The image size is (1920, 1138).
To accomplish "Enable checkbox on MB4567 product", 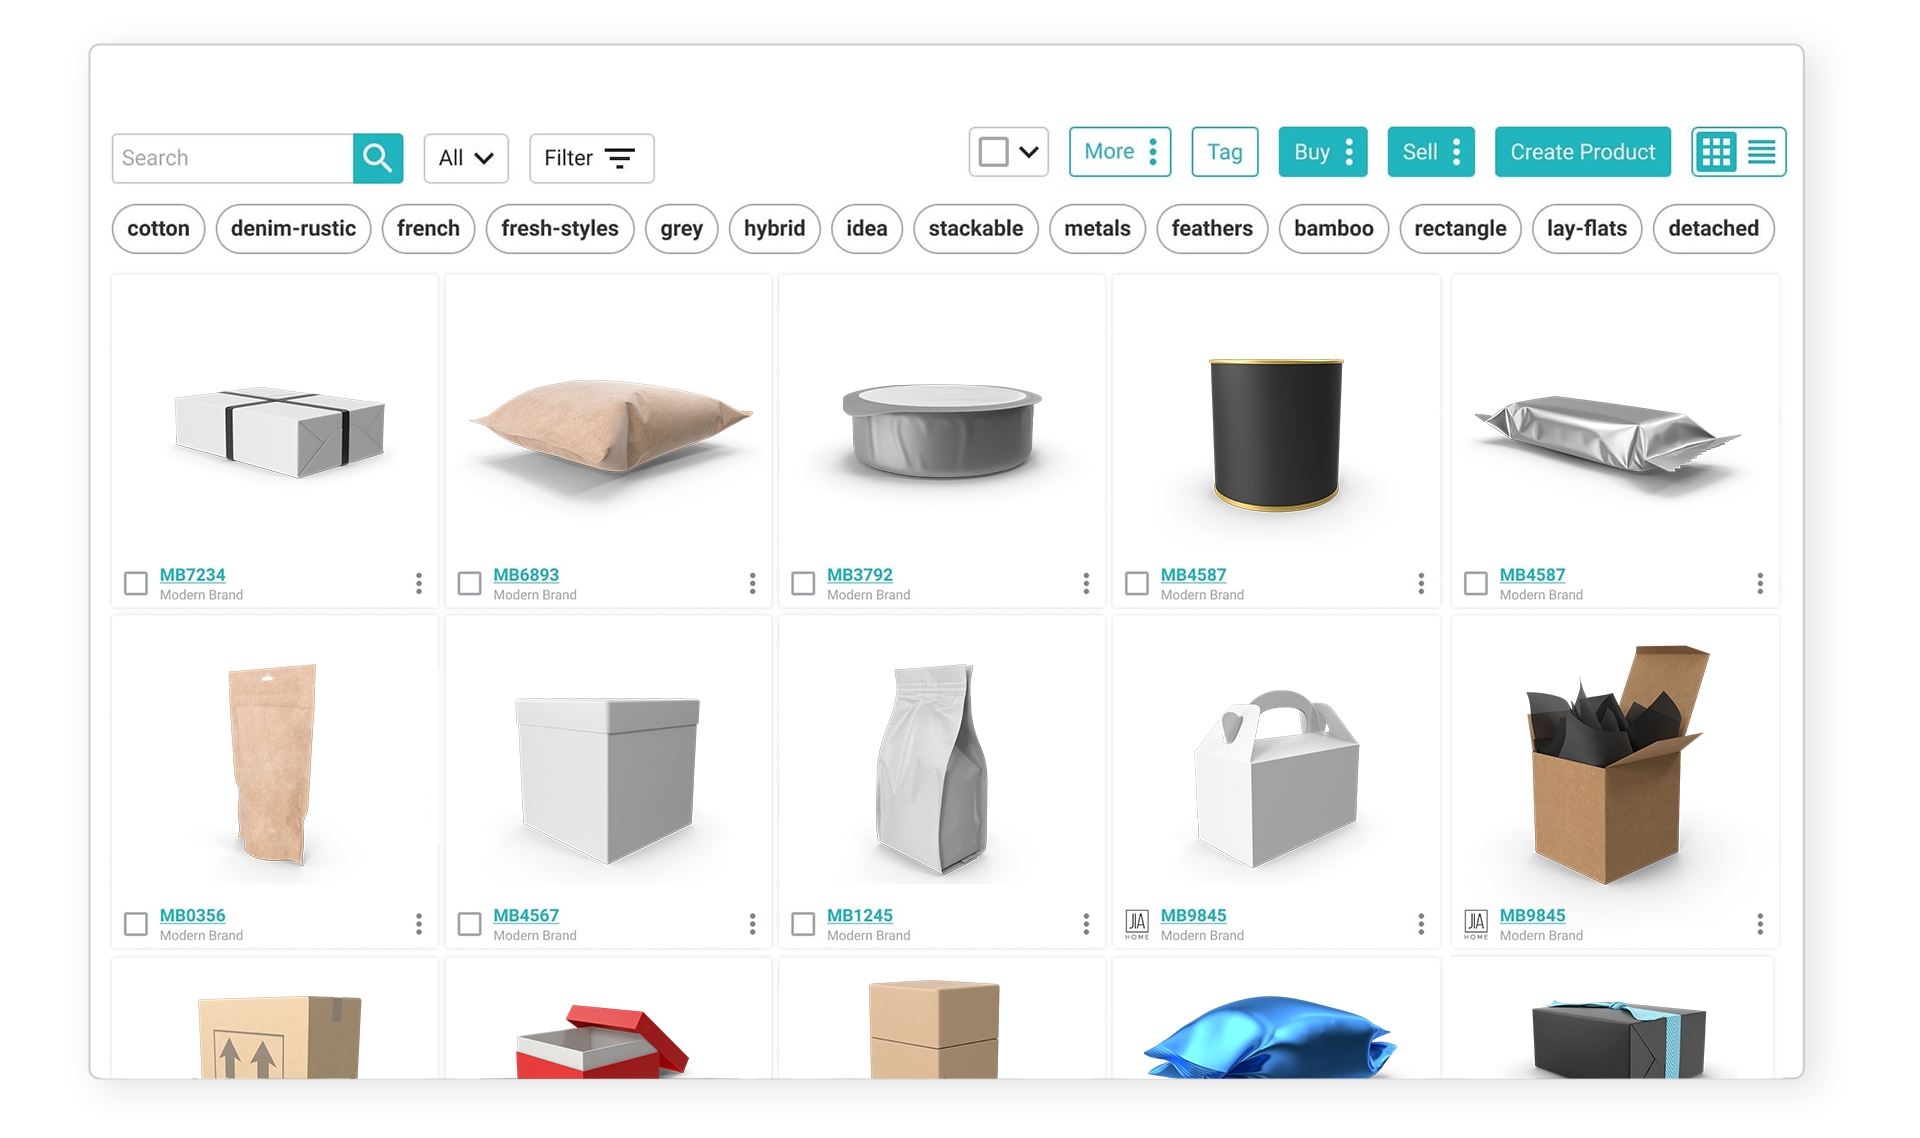I will coord(471,921).
